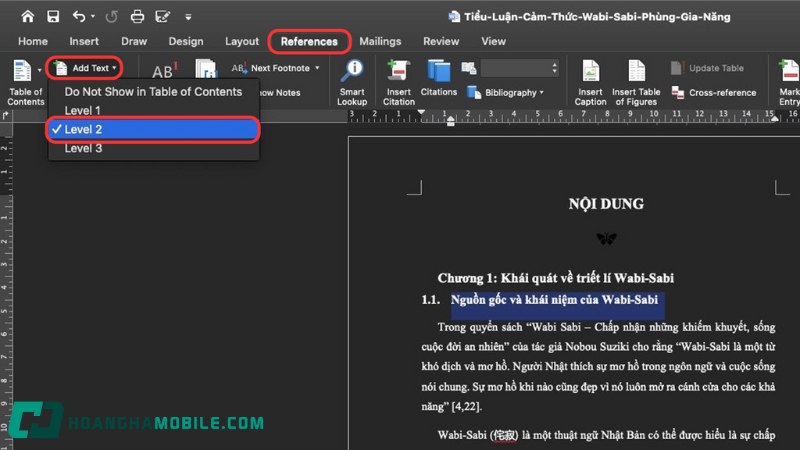The image size is (800, 450).
Task: Select Level 1 from the Add Text menu
Action: point(153,110)
